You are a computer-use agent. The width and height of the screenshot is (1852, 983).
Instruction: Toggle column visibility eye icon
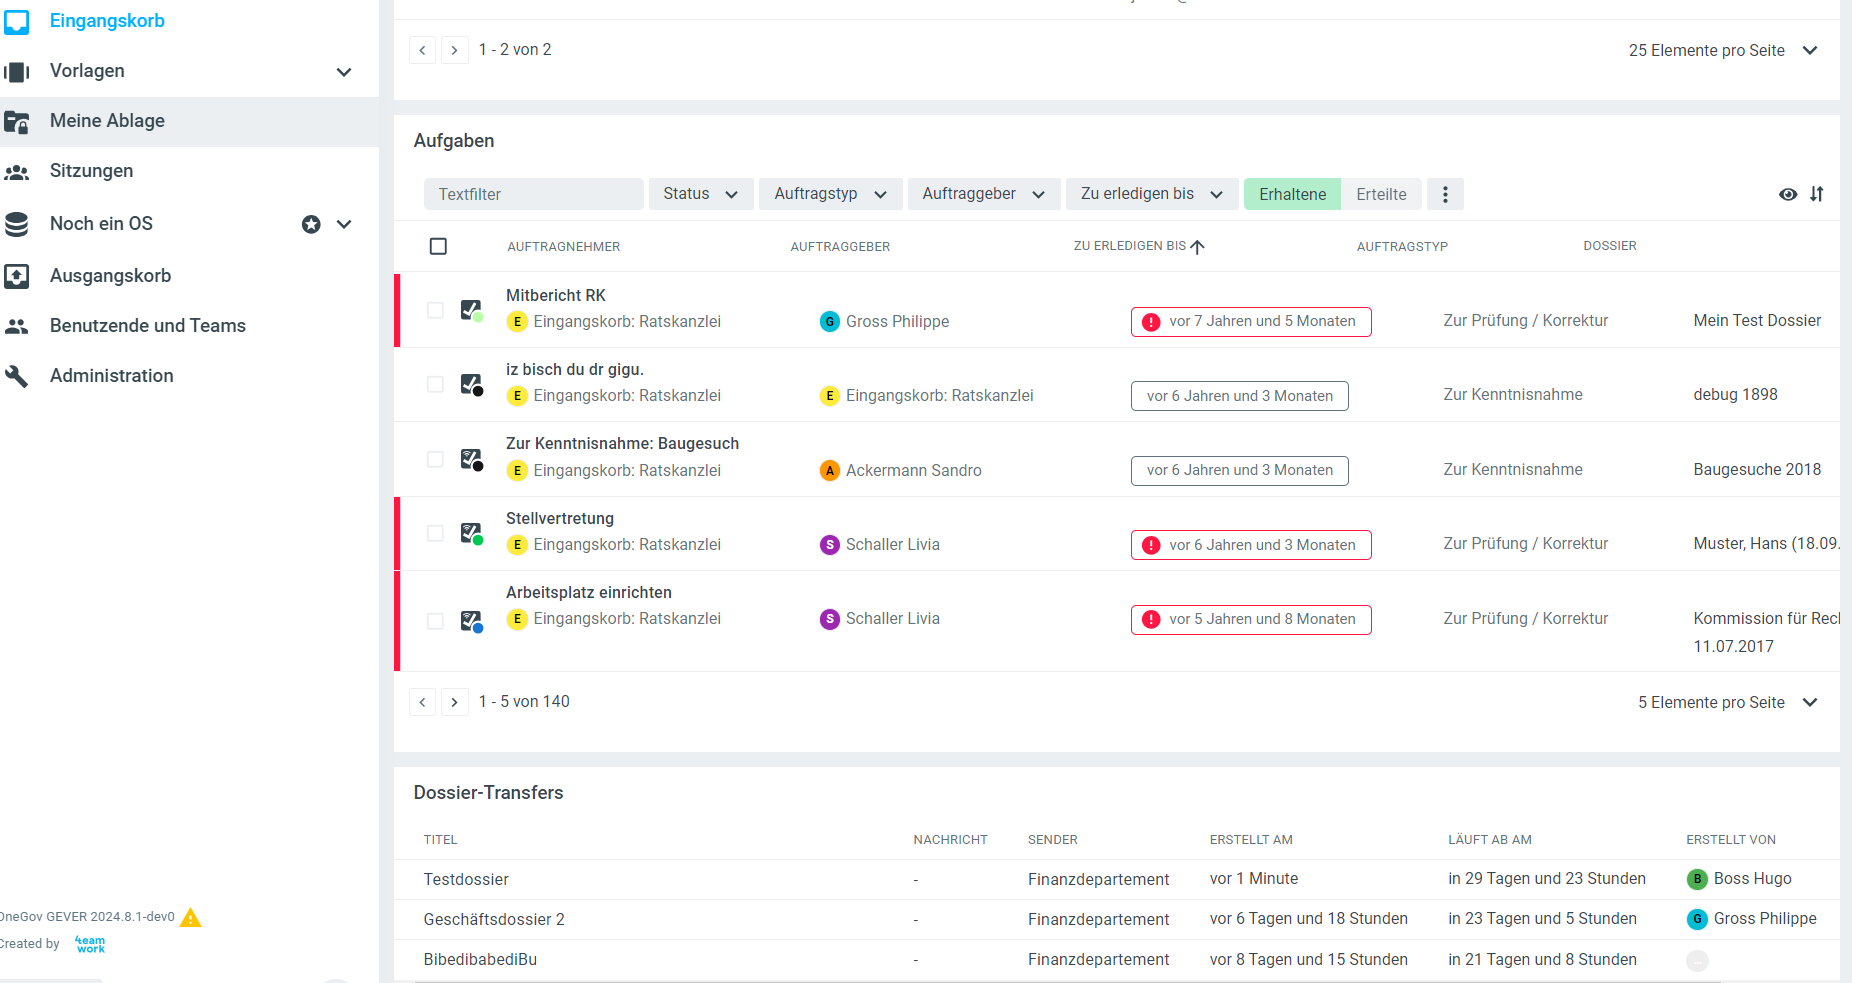click(x=1787, y=194)
